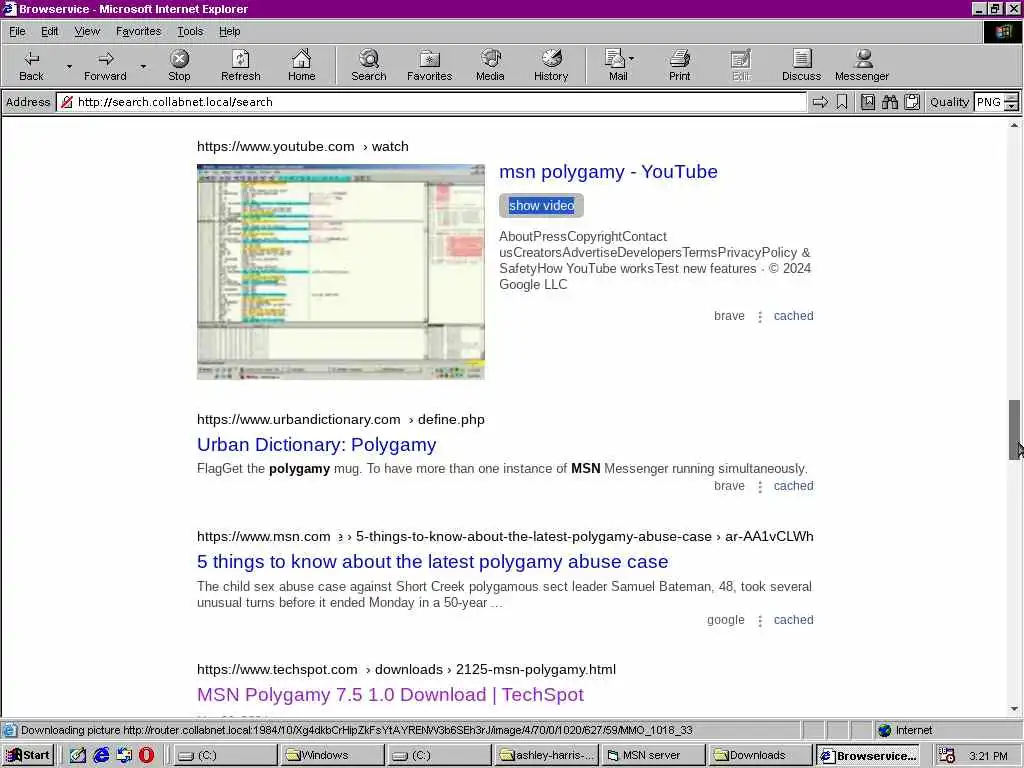Click the Forward arrow toolbar button
The height and width of the screenshot is (768, 1024).
click(x=105, y=65)
